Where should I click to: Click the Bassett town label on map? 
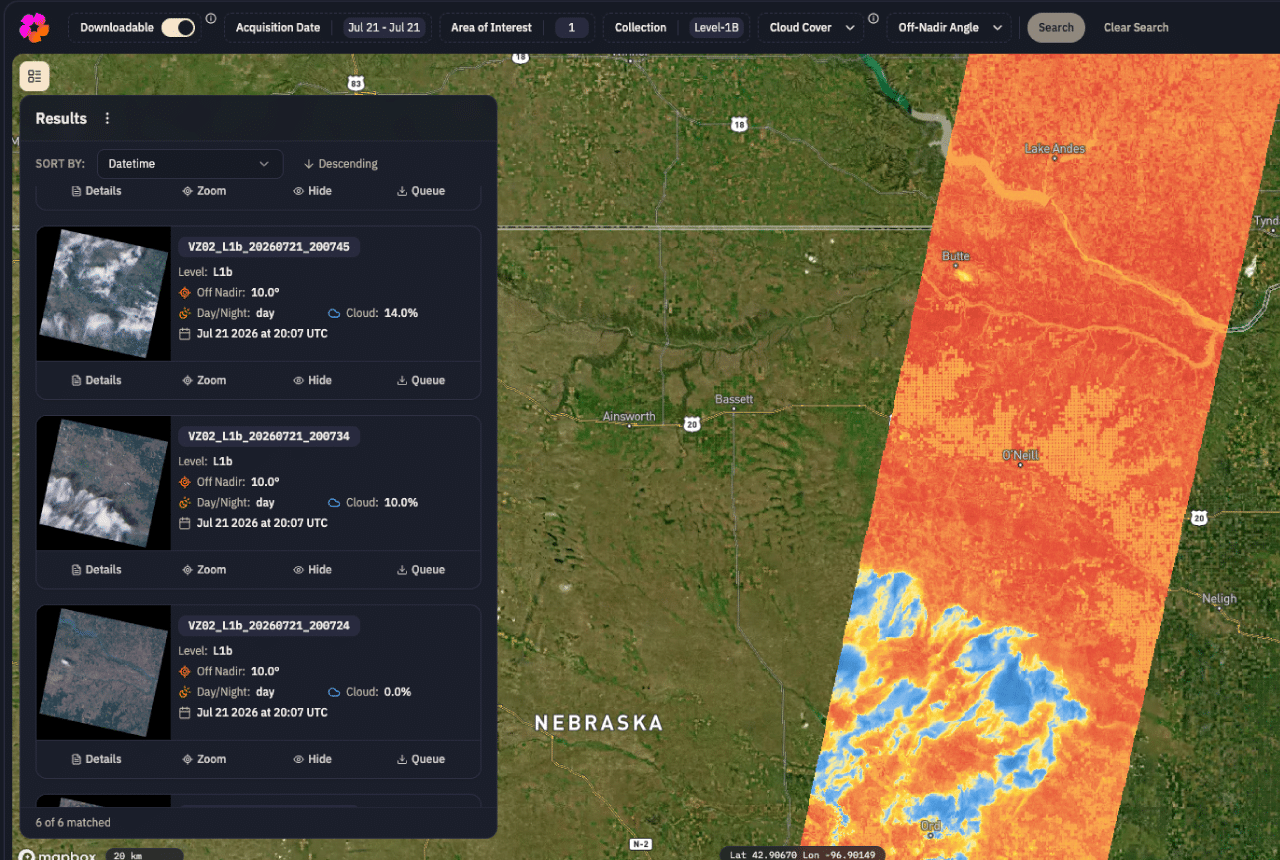point(734,399)
